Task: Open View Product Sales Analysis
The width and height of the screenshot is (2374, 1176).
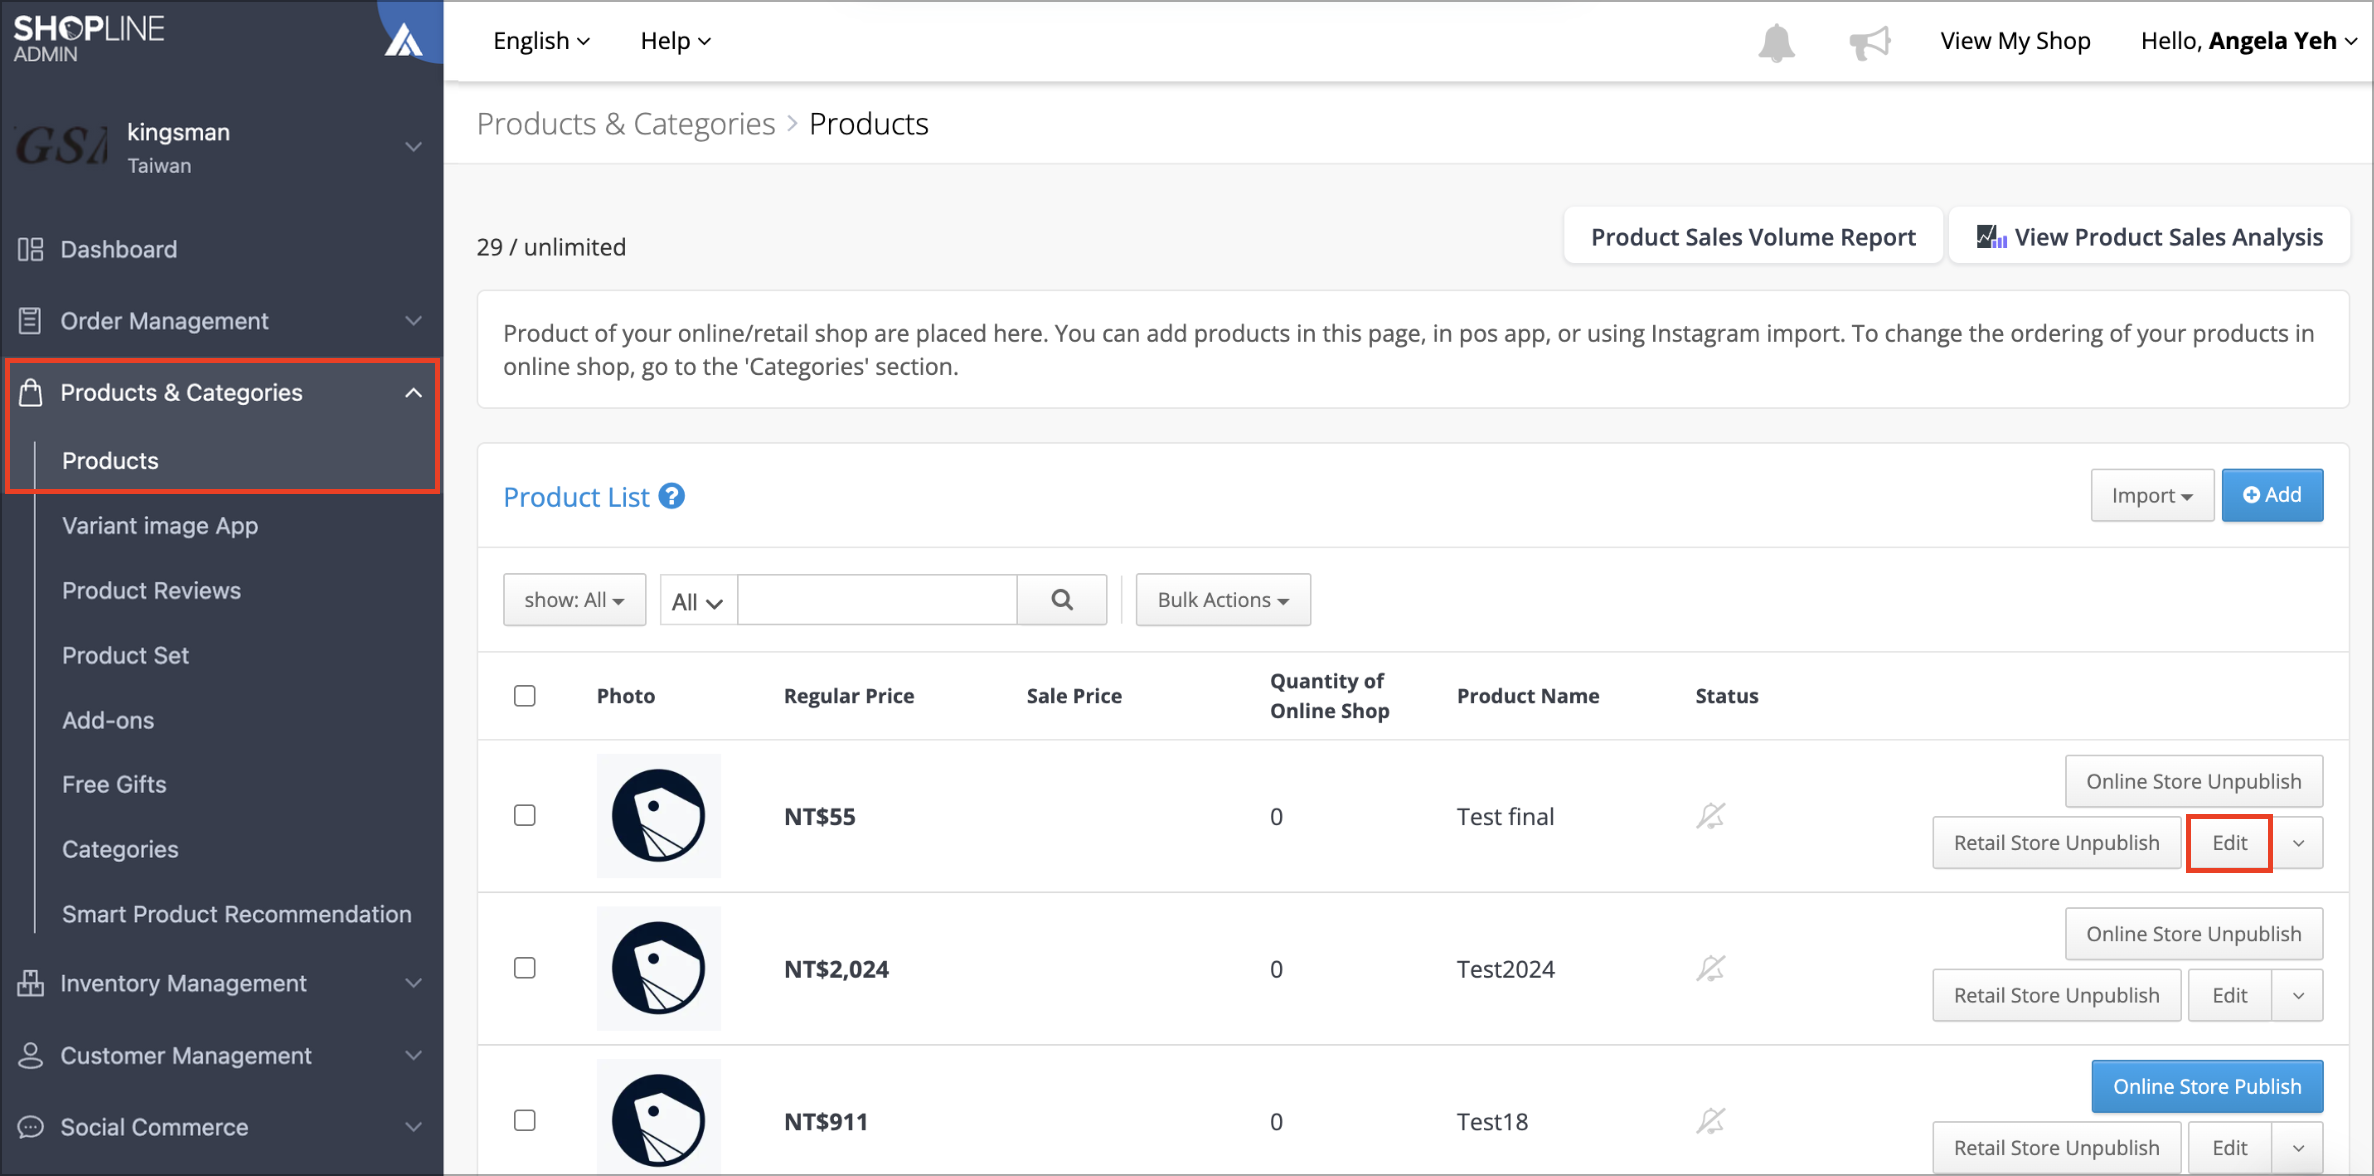Action: point(2150,237)
